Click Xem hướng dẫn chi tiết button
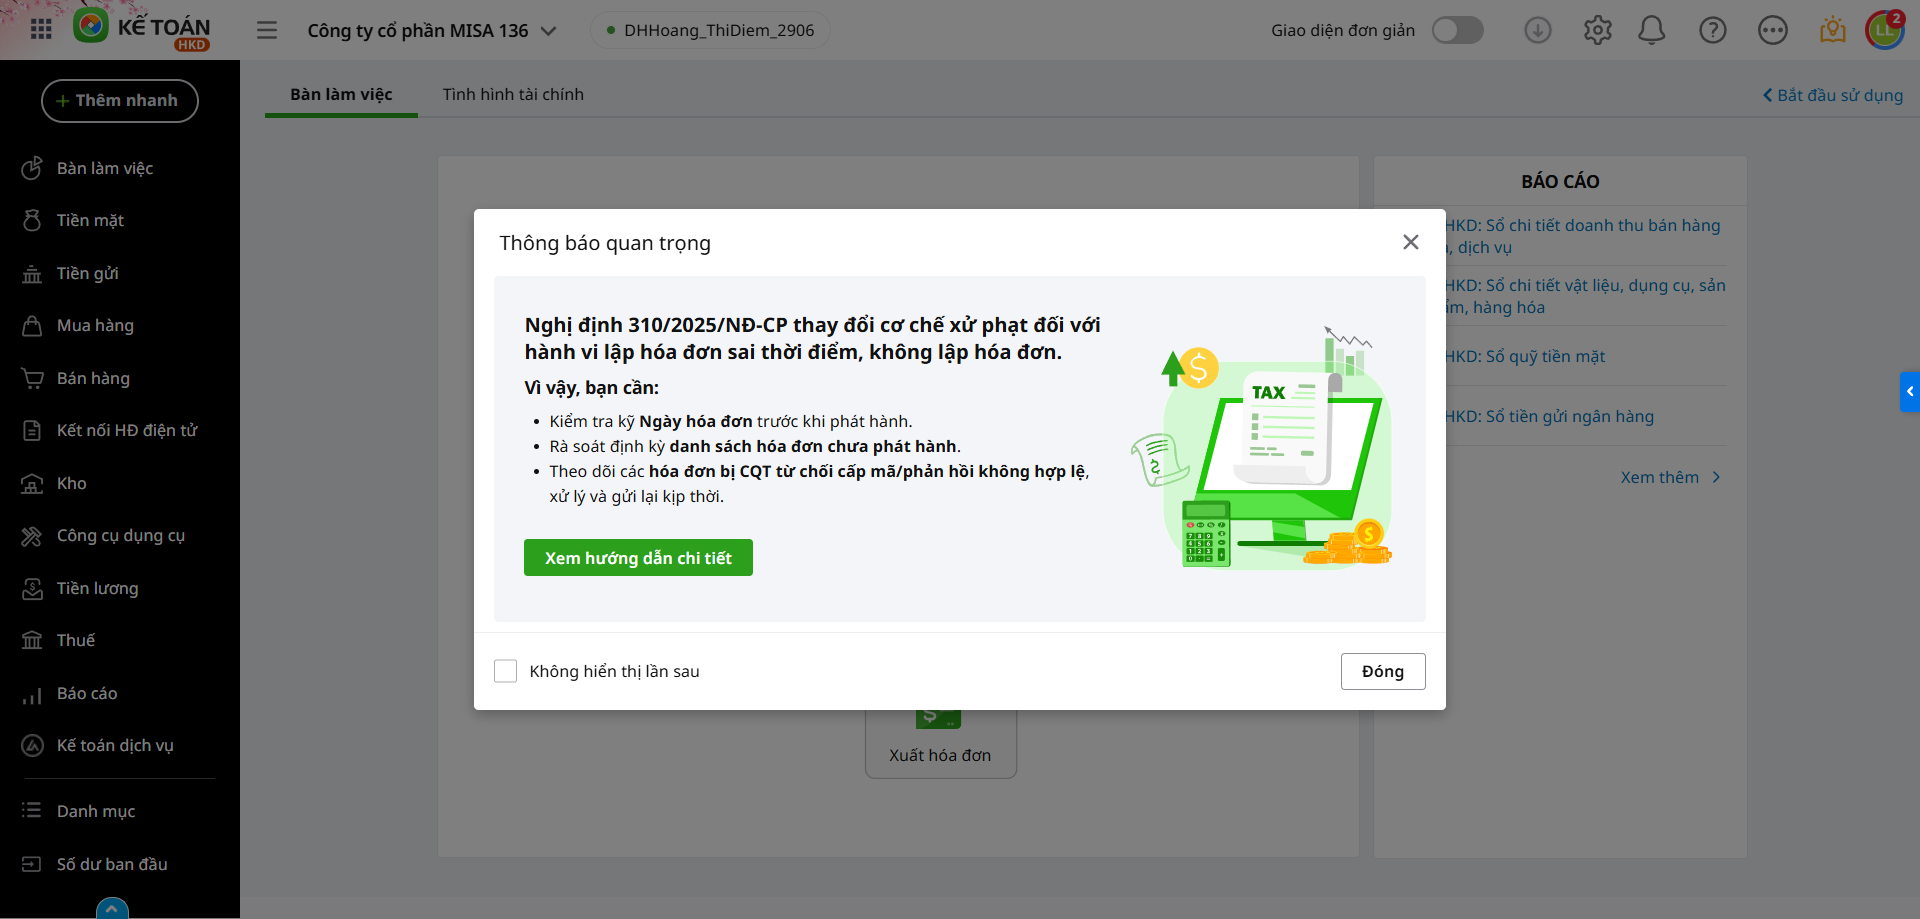Viewport: 1920px width, 919px height. tap(638, 558)
